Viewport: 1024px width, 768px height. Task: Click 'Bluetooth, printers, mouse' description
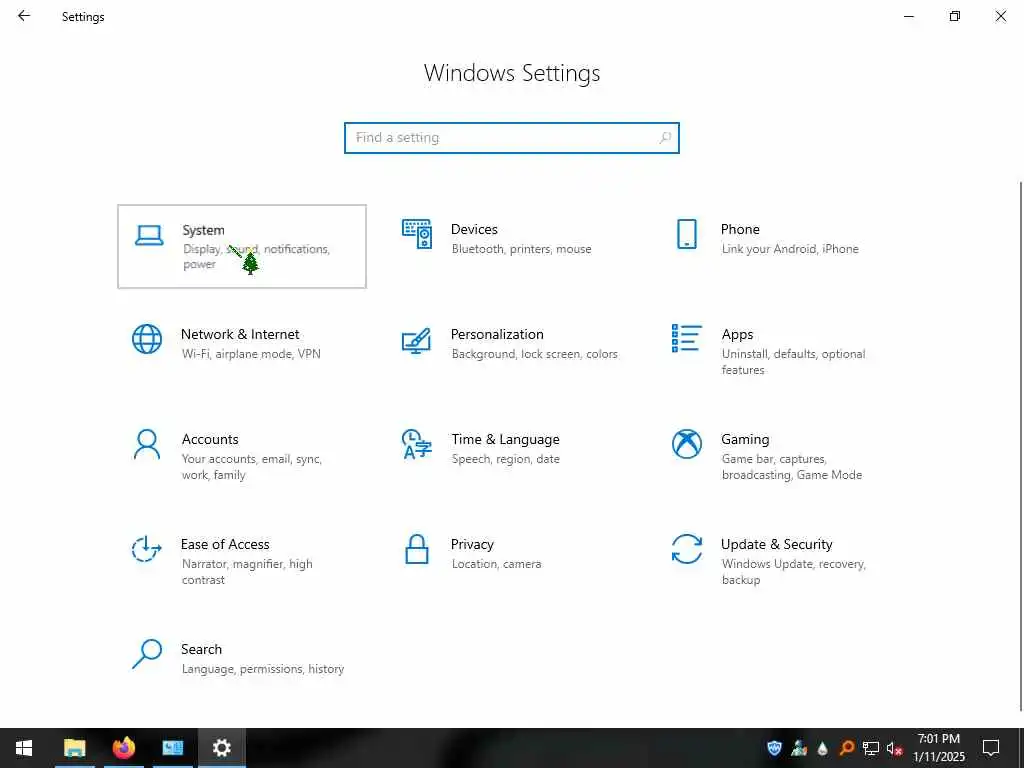(x=521, y=249)
